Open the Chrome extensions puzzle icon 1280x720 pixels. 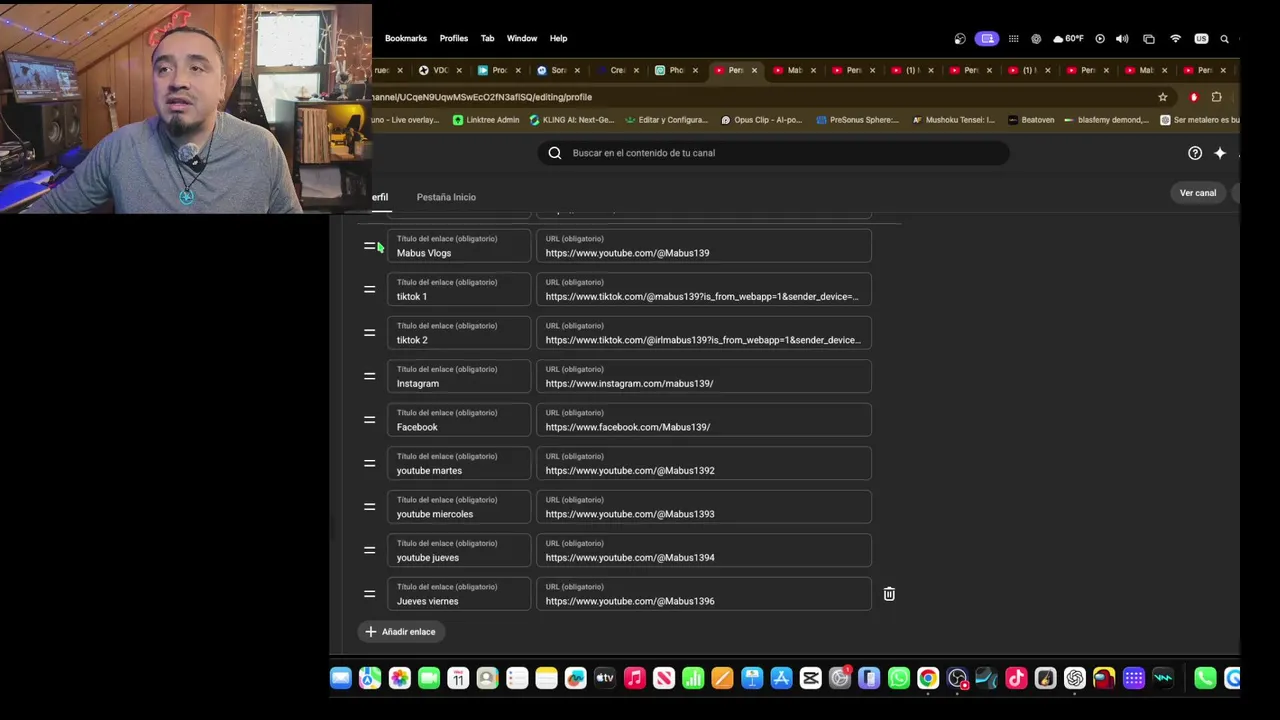point(1216,97)
